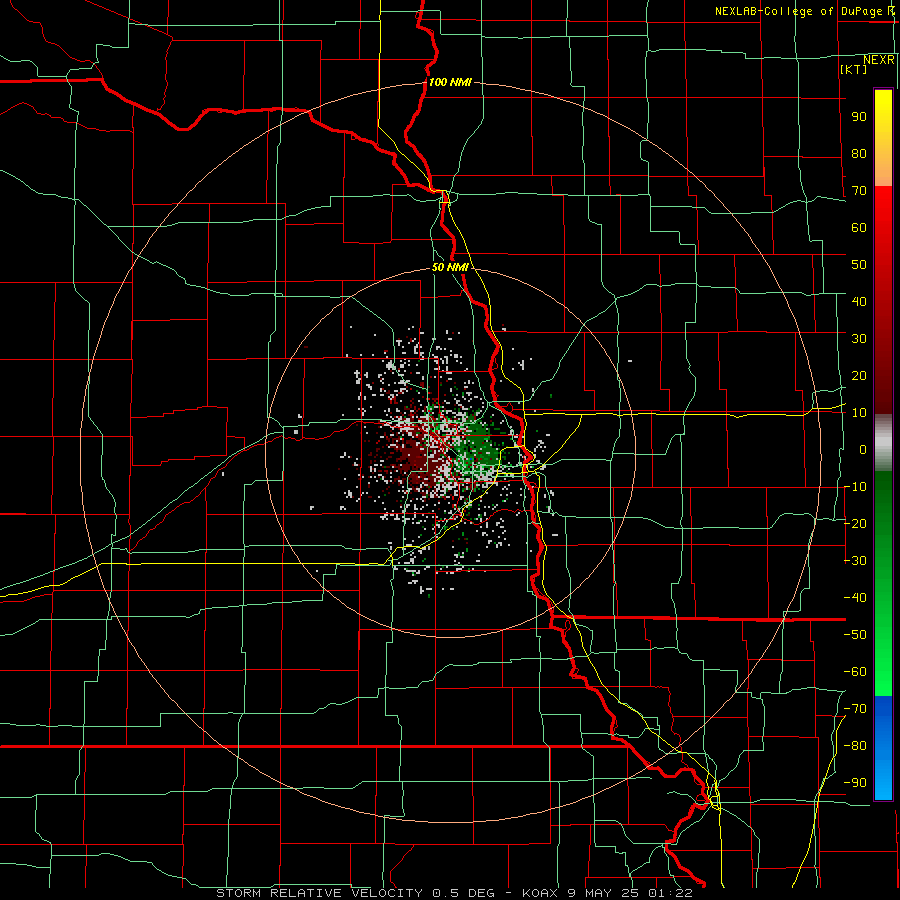The height and width of the screenshot is (900, 900).
Task: Click the positive 60 scale value
Action: (859, 228)
